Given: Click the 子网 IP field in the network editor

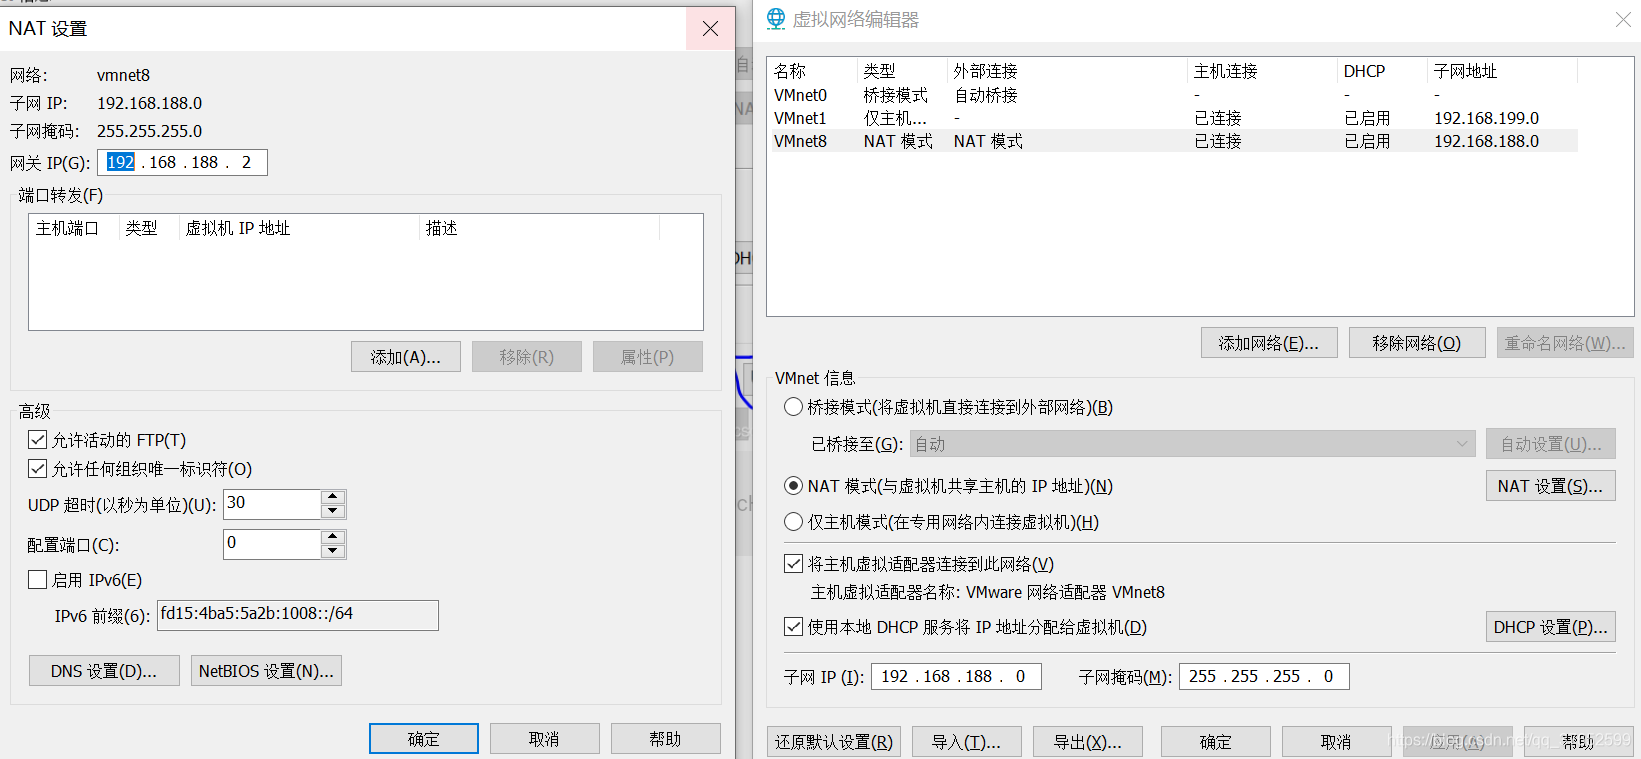Looking at the screenshot, I should point(956,677).
